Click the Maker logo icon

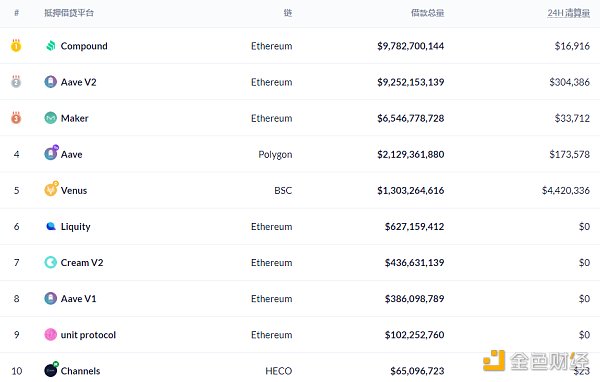[x=51, y=118]
